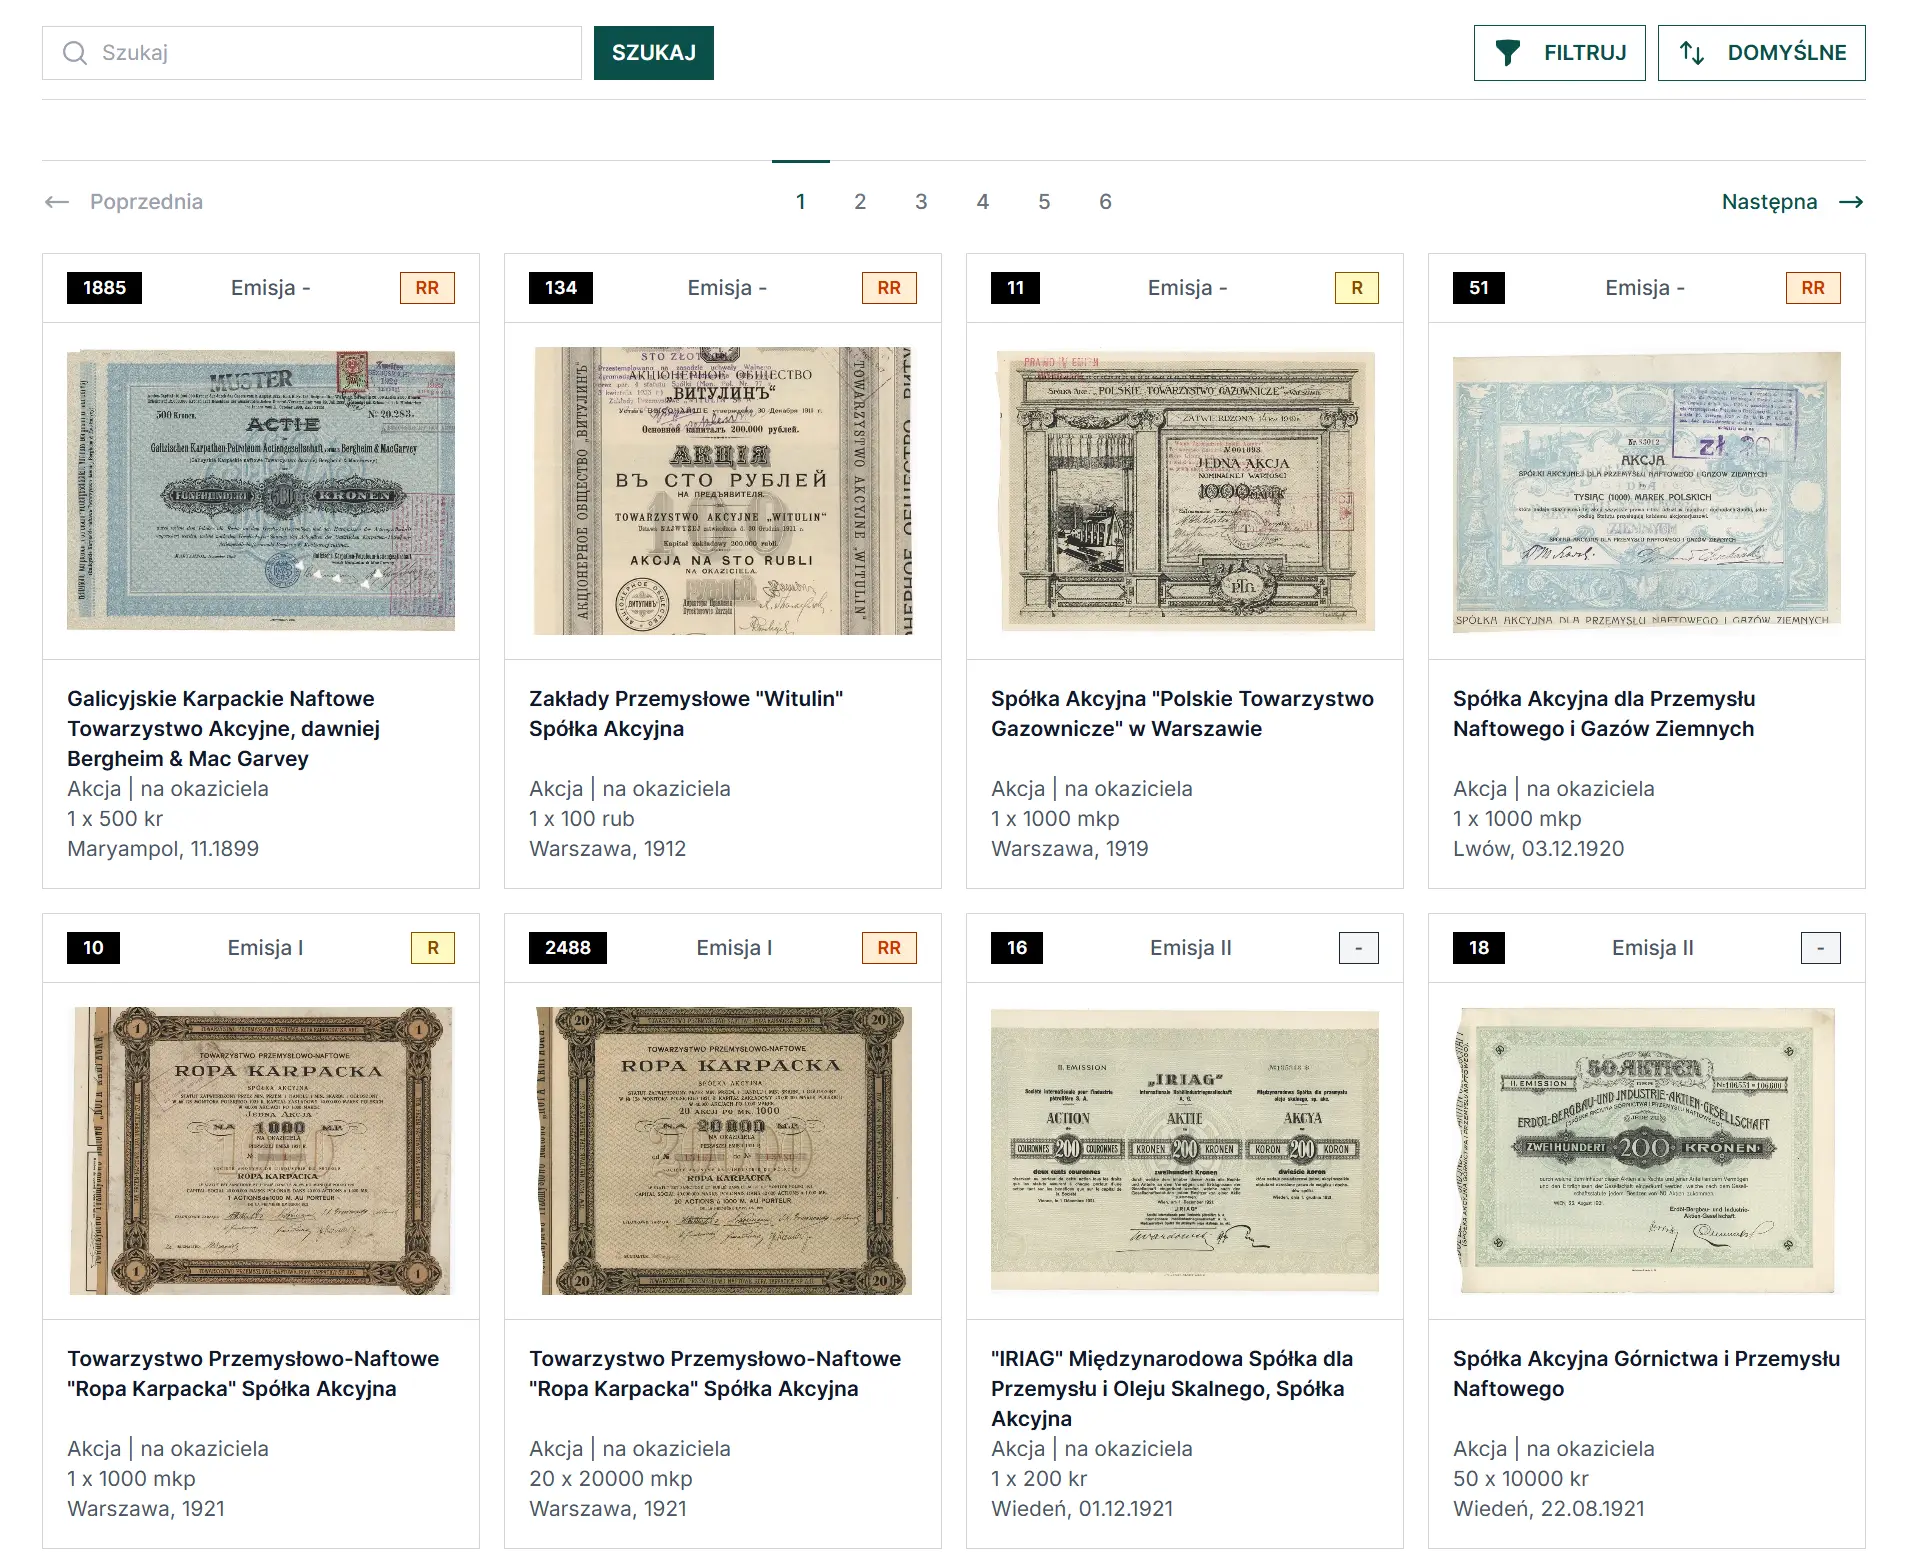Click the magnifying glass search icon
Screen dimensions: 1908x1560
pos(75,53)
